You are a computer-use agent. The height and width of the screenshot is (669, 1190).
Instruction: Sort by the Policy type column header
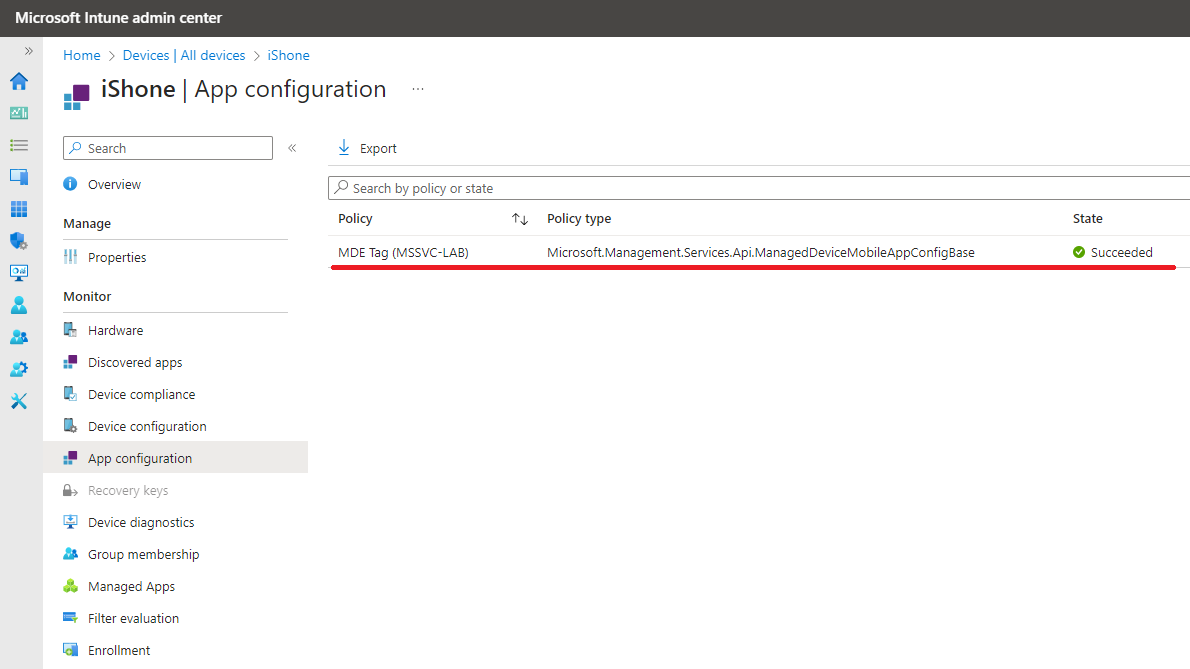[x=579, y=218]
